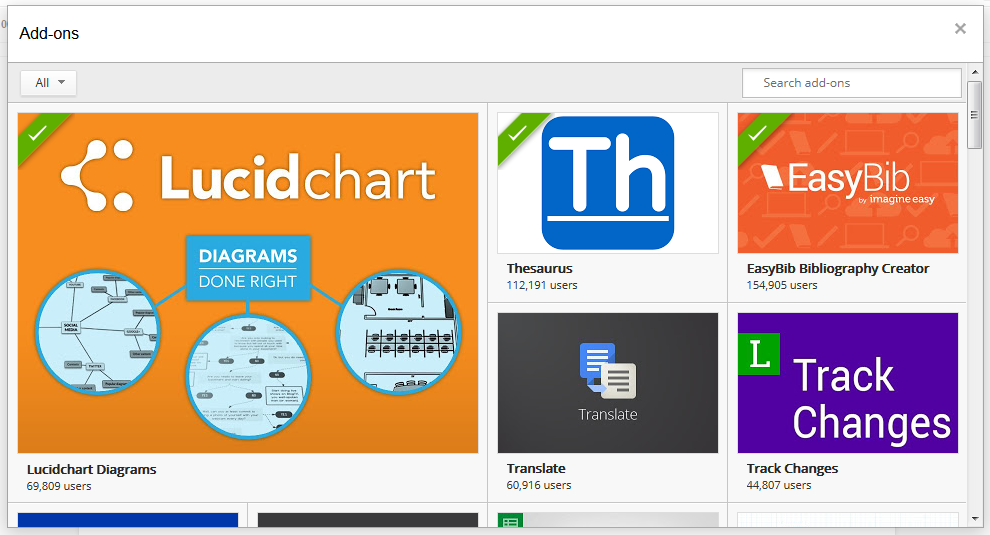Open the Track Changes add-on image
The image size is (990, 535).
(848, 383)
